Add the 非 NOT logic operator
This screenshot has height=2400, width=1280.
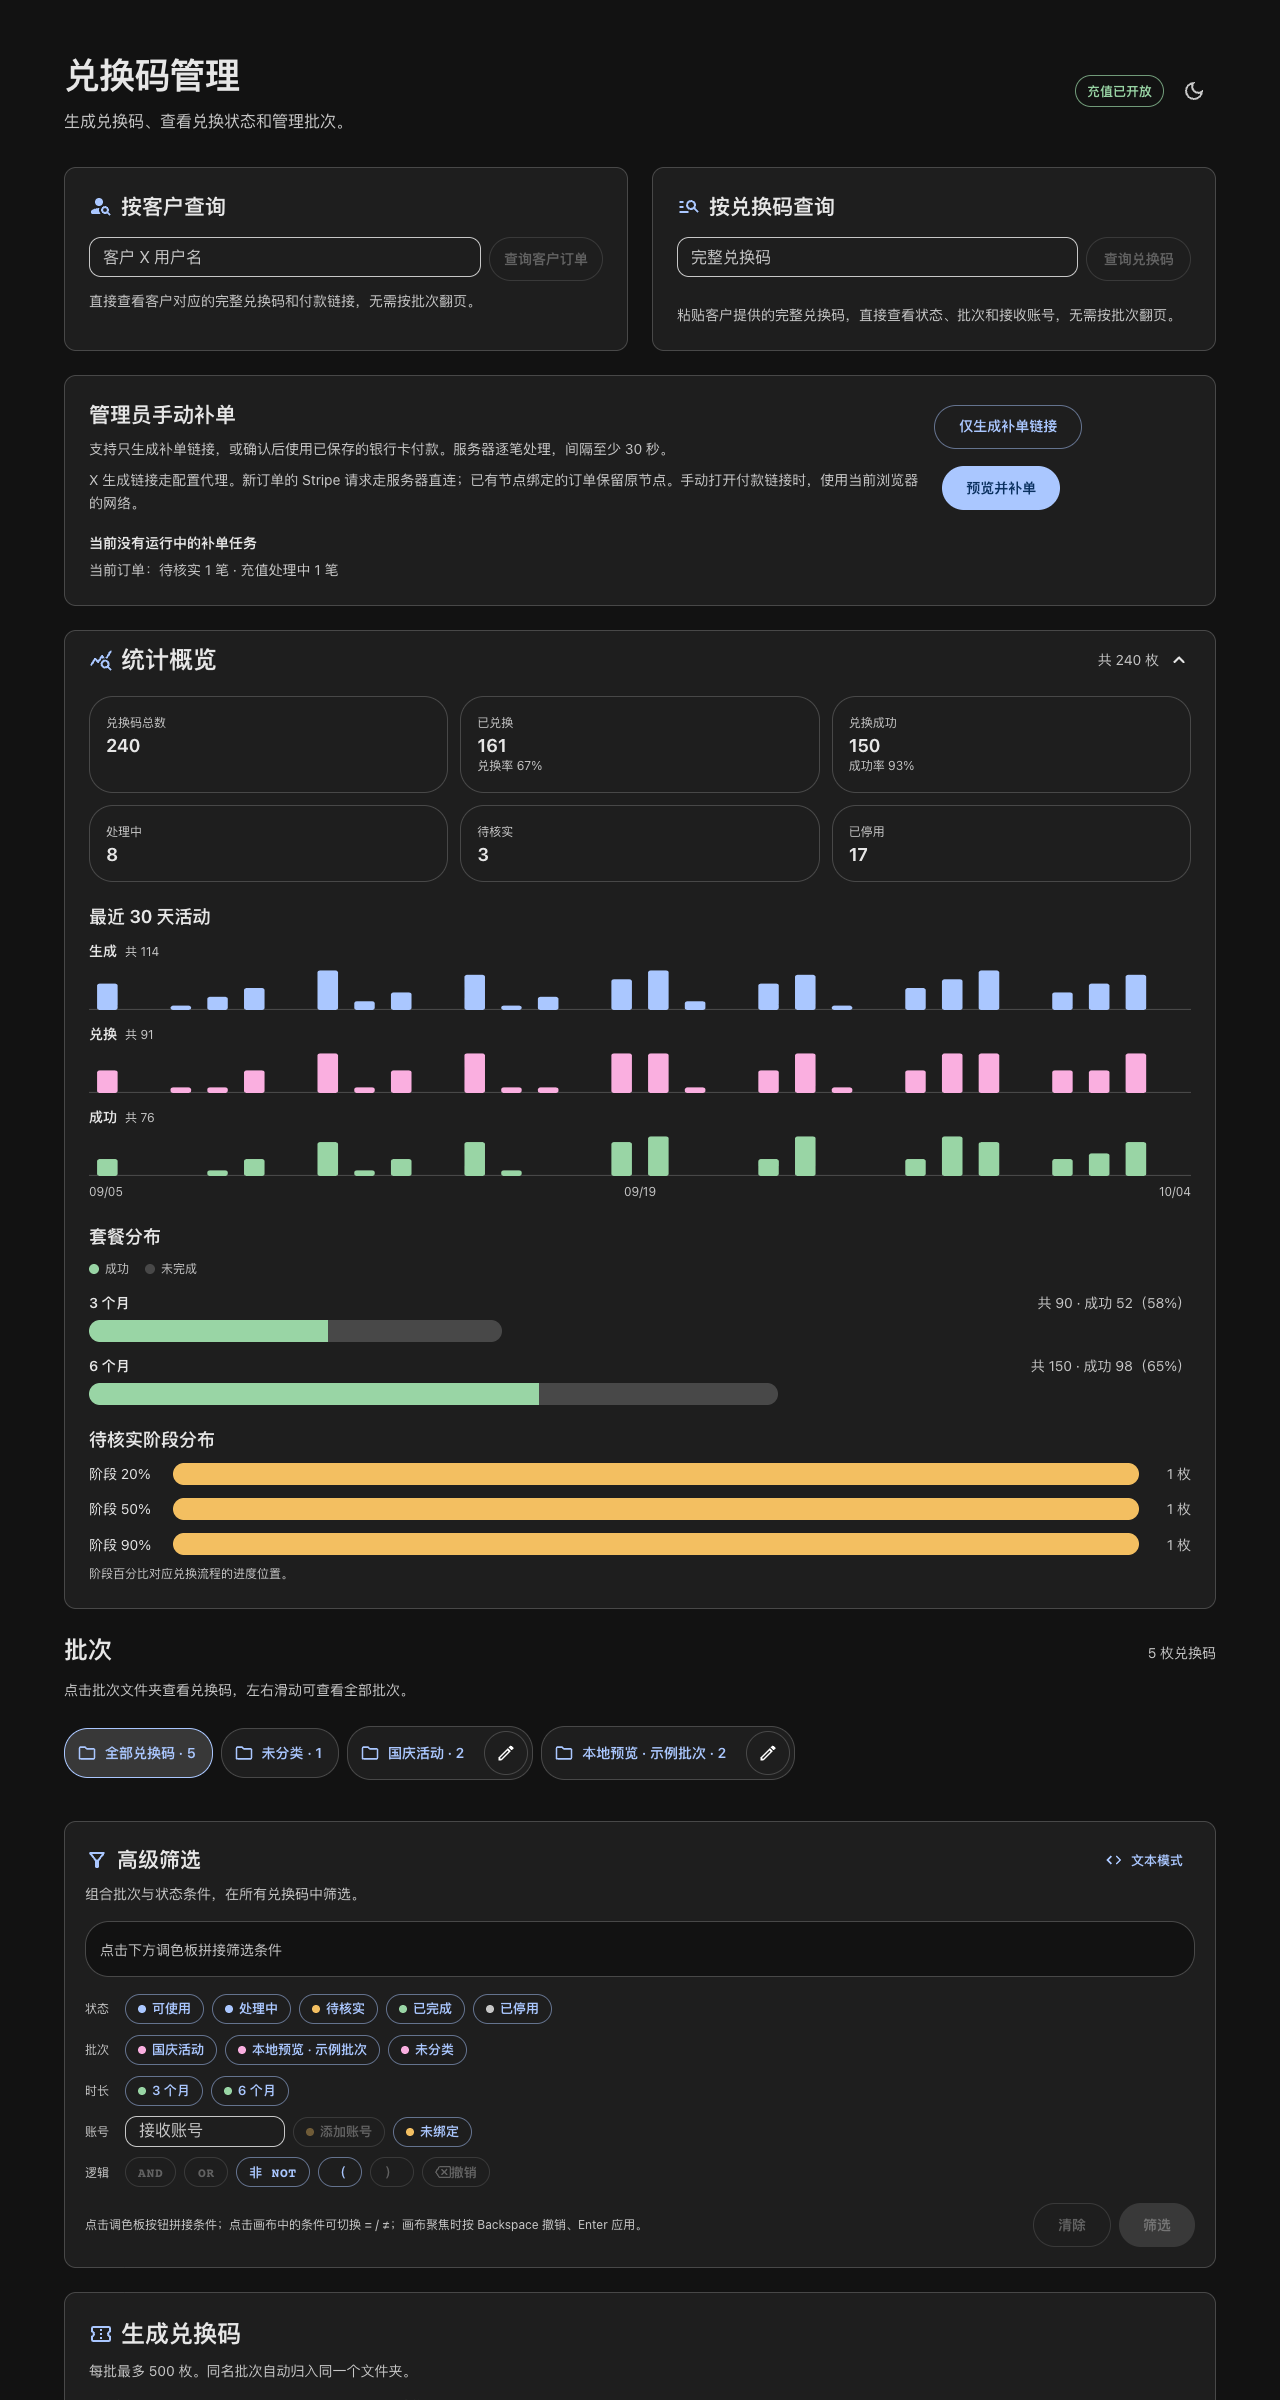coord(273,2172)
